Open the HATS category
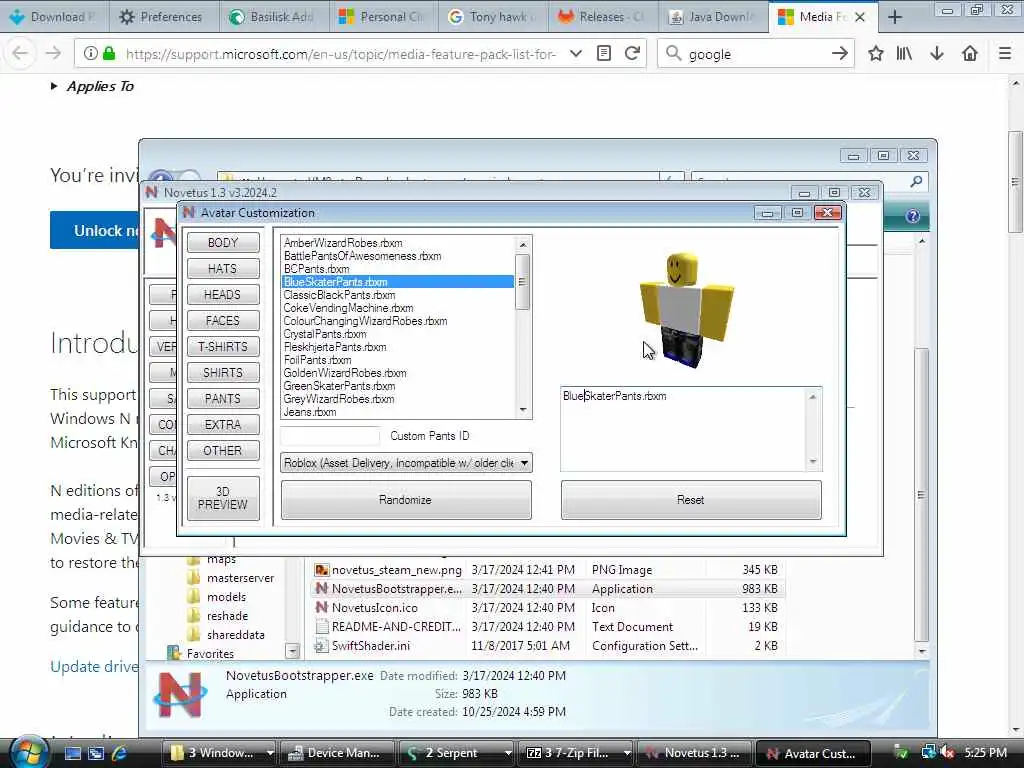The image size is (1024, 768). coord(223,268)
